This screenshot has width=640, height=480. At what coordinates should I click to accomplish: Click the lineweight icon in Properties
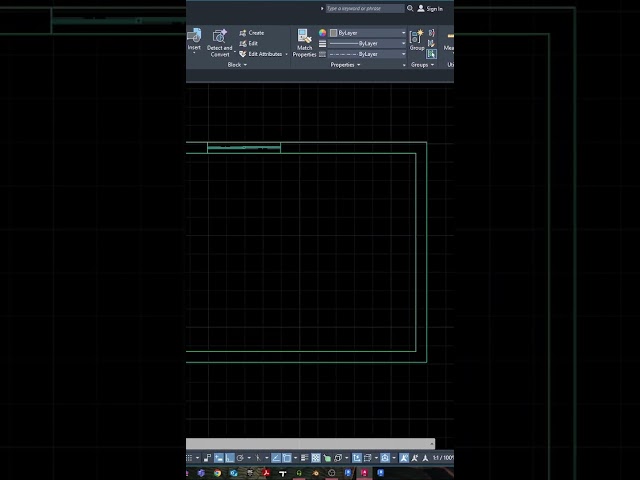point(322,43)
